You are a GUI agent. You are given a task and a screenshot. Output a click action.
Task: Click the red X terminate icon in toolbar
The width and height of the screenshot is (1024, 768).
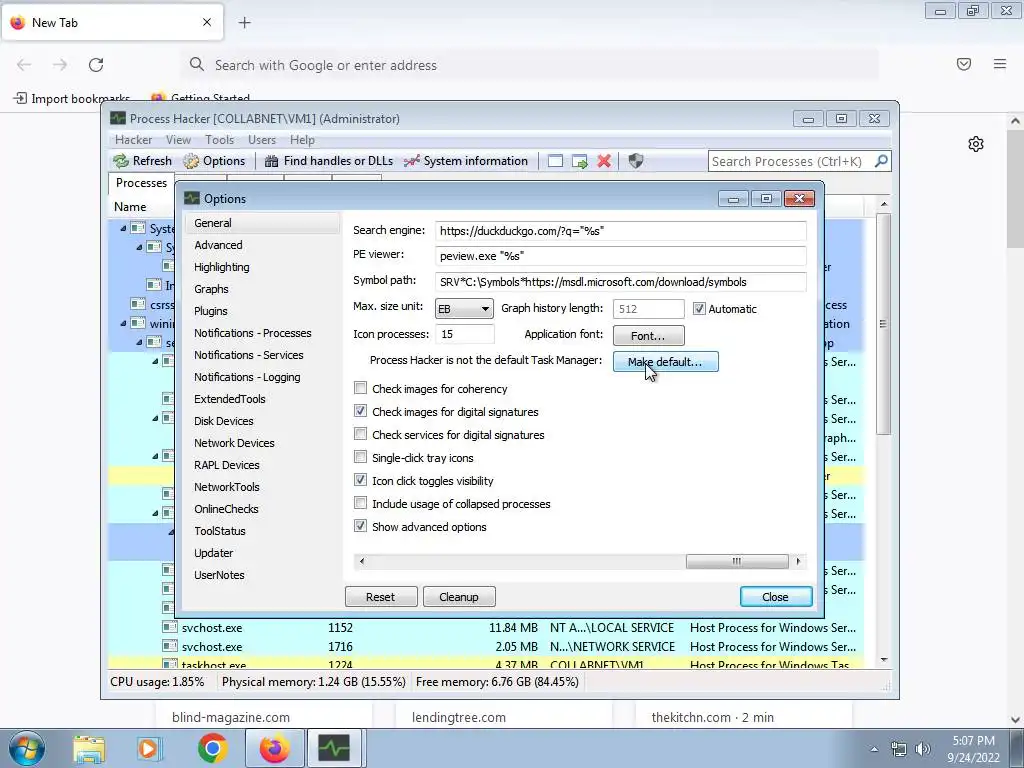click(604, 161)
